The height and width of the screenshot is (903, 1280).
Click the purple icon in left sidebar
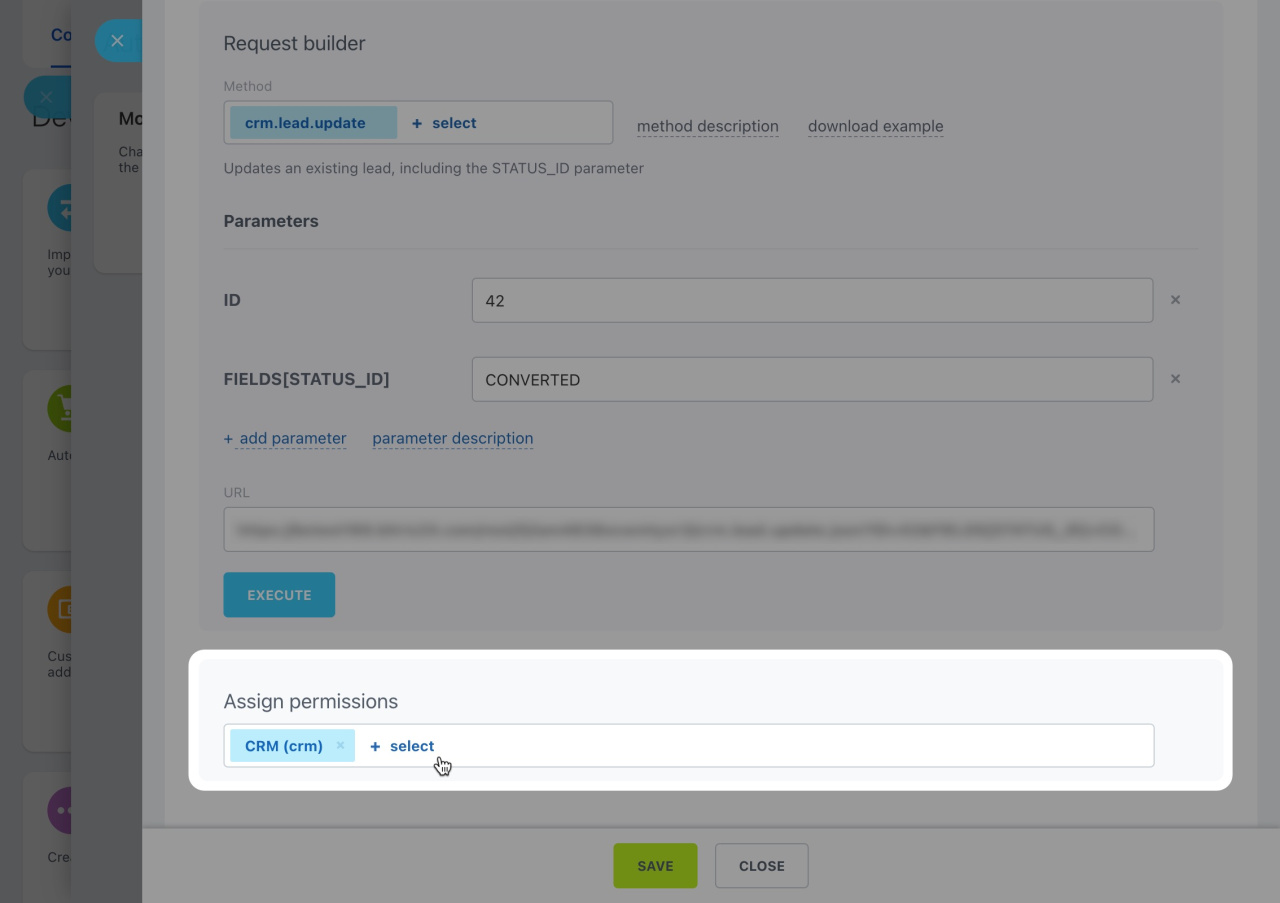coord(60,810)
